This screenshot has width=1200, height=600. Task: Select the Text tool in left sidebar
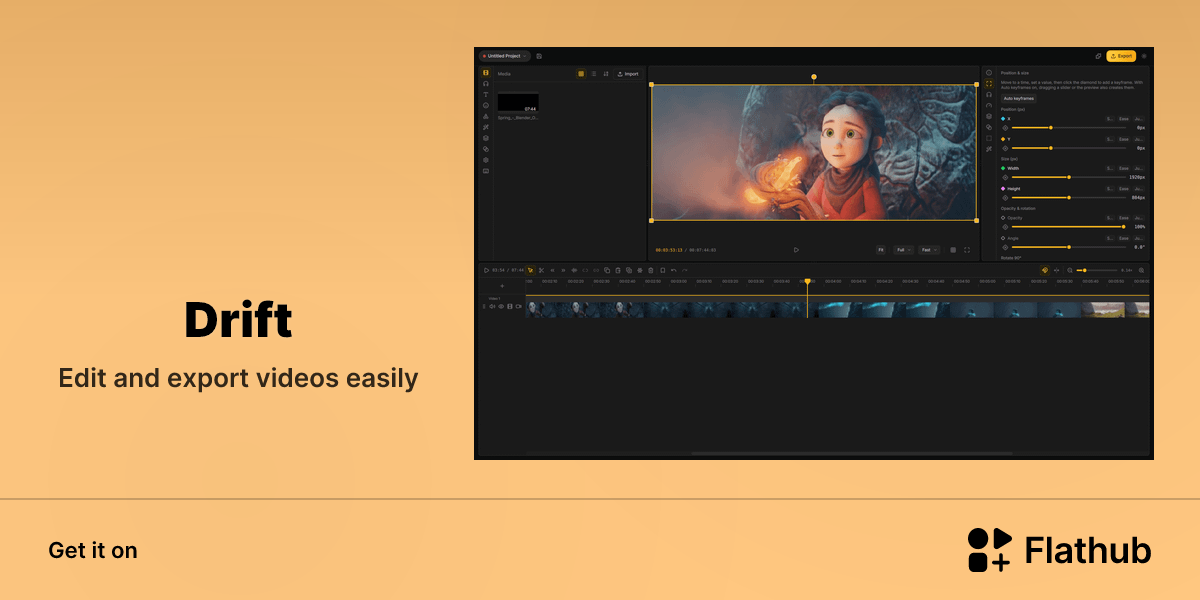[486, 95]
